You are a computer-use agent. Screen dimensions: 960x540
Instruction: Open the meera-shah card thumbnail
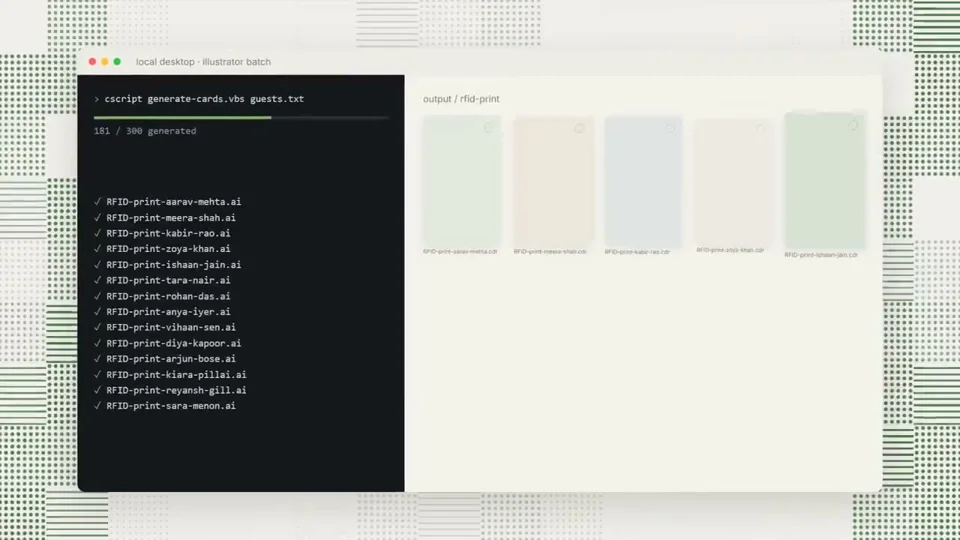coord(553,181)
